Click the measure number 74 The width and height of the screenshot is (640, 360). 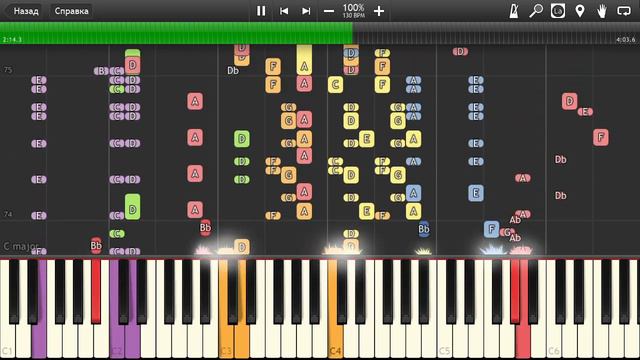[8, 214]
